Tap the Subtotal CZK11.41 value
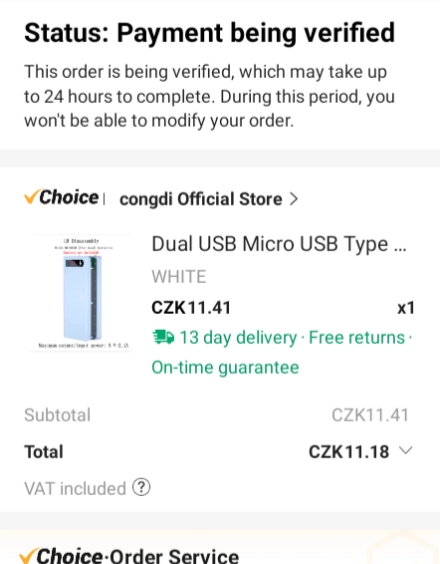Screen dimensions: 440x564 coord(370,415)
